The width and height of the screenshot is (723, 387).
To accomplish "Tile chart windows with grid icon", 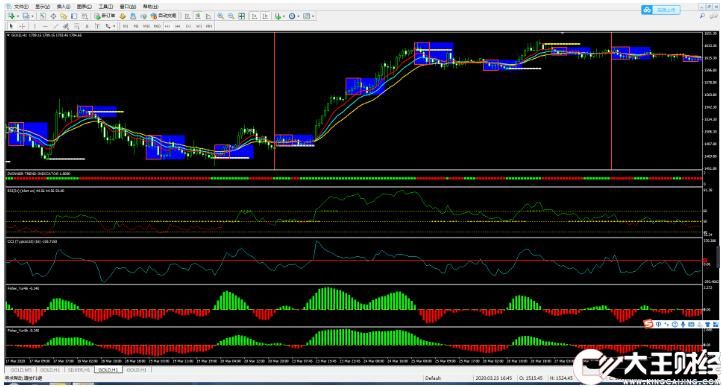I will point(241,16).
